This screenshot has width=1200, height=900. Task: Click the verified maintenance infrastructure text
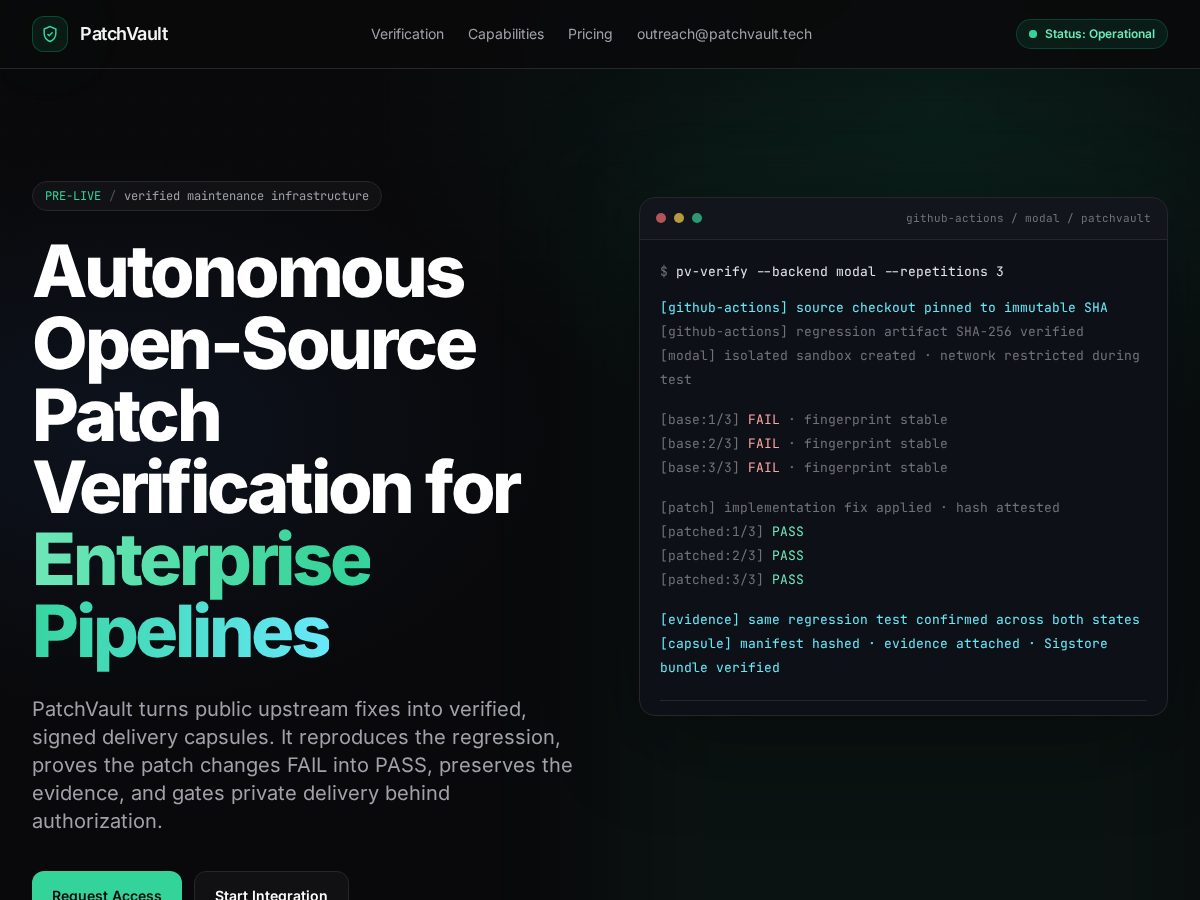(246, 196)
